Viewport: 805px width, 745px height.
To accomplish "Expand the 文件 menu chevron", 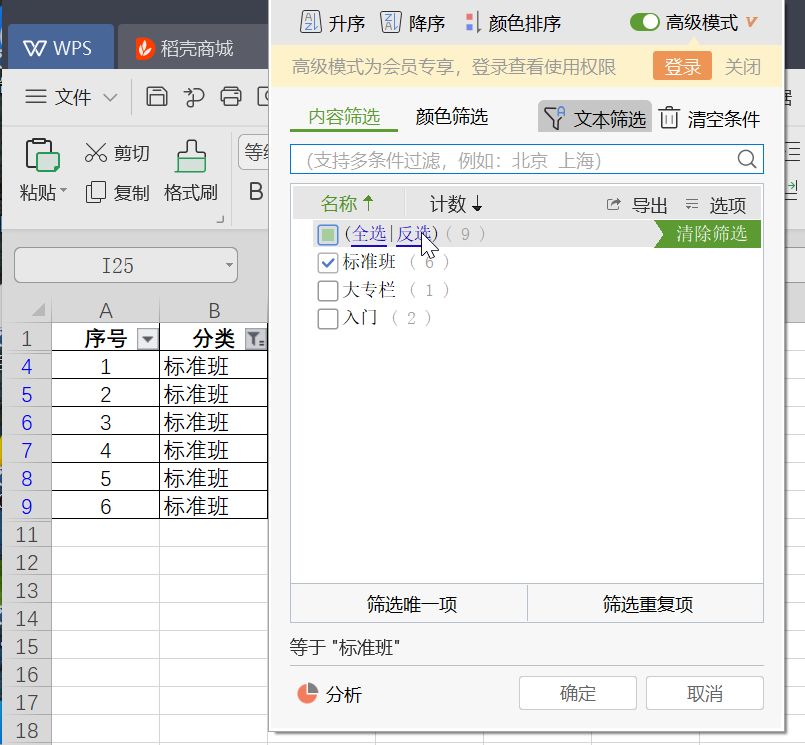I will pyautogui.click(x=110, y=97).
